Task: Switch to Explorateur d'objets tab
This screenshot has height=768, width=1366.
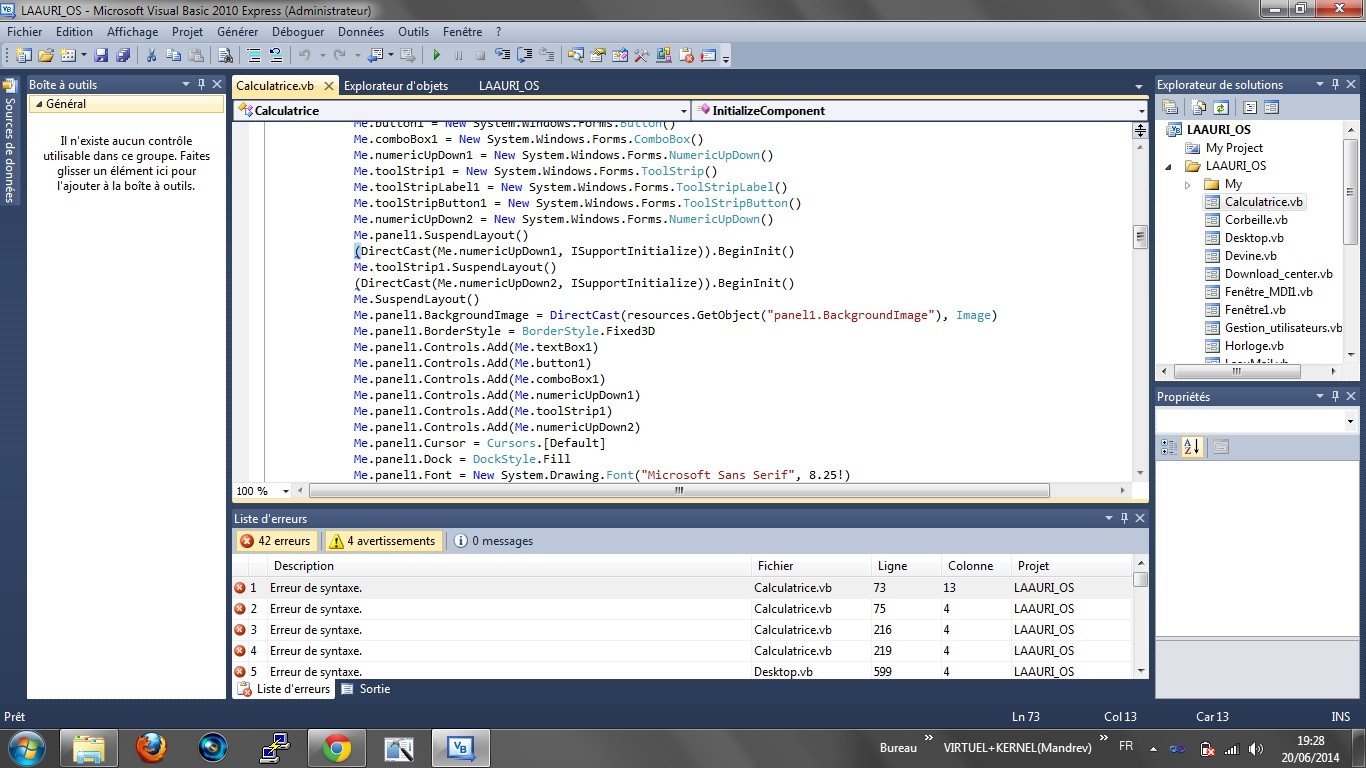Action: 396,86
